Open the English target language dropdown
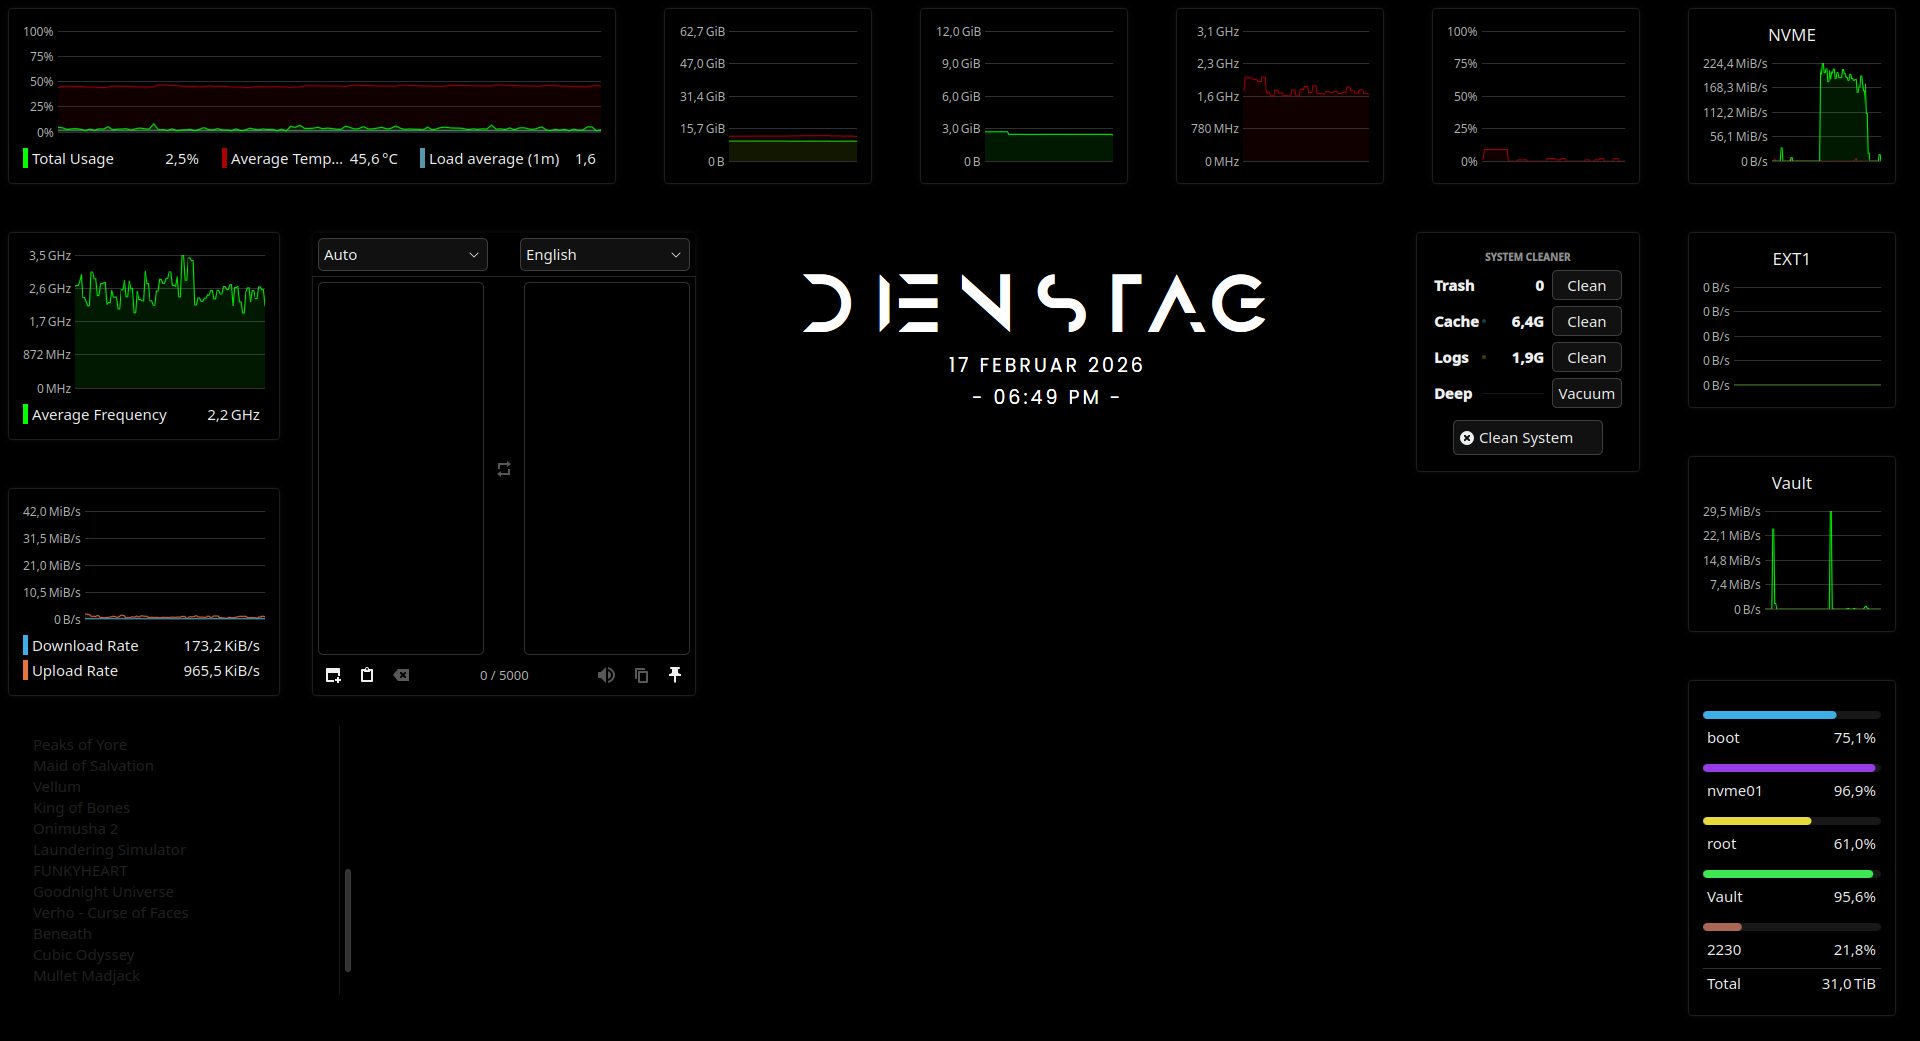 (x=604, y=255)
